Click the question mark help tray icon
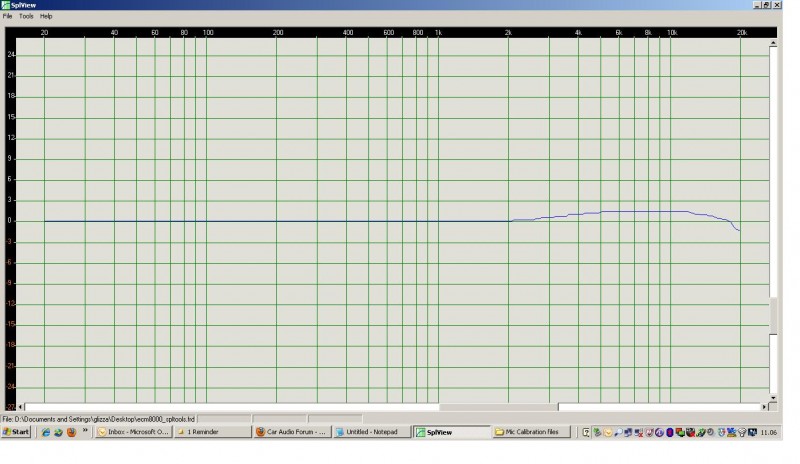 click(x=586, y=432)
